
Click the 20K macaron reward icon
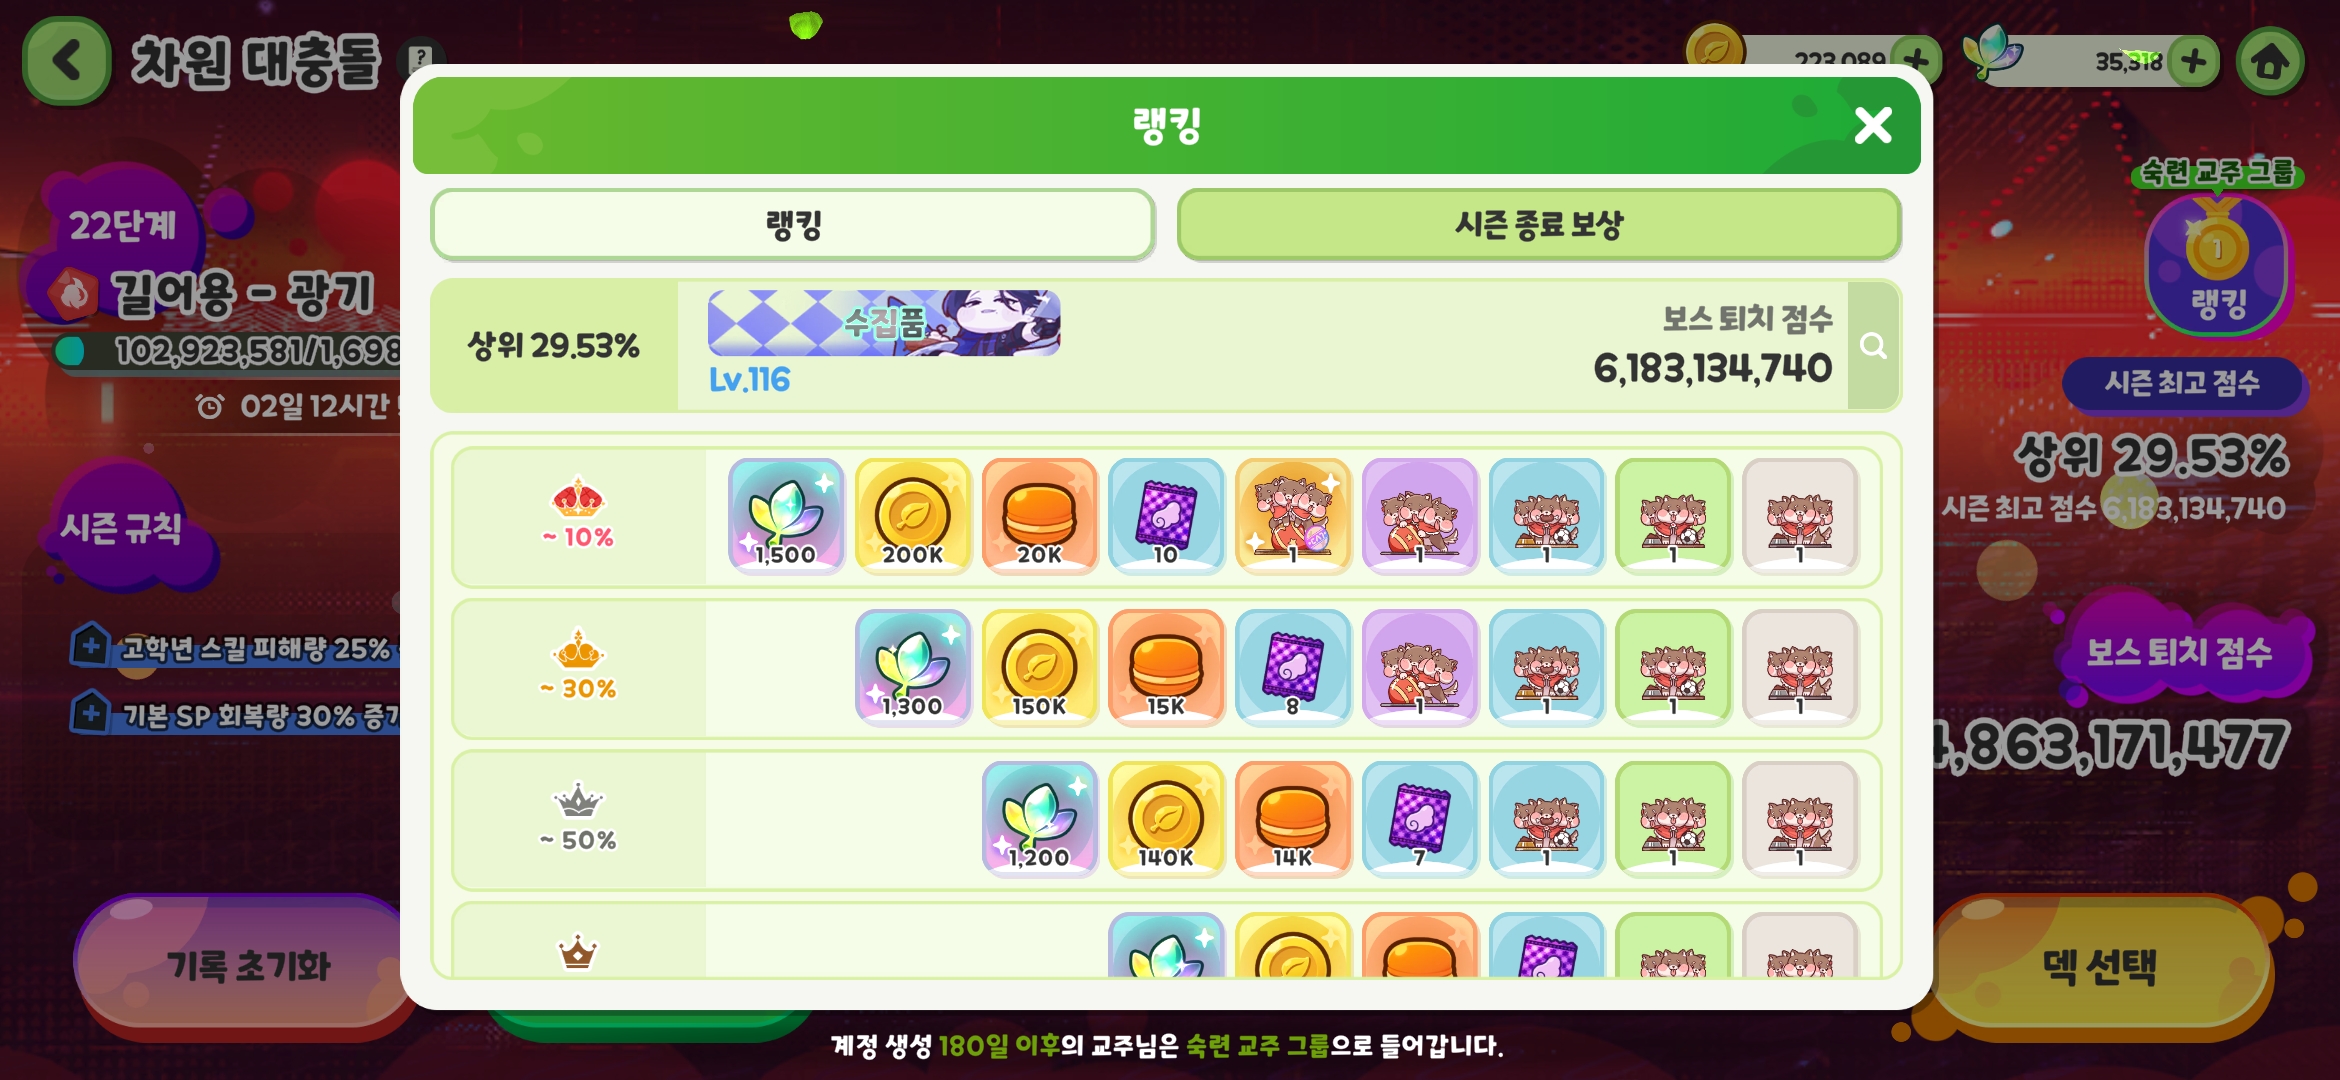[1040, 516]
